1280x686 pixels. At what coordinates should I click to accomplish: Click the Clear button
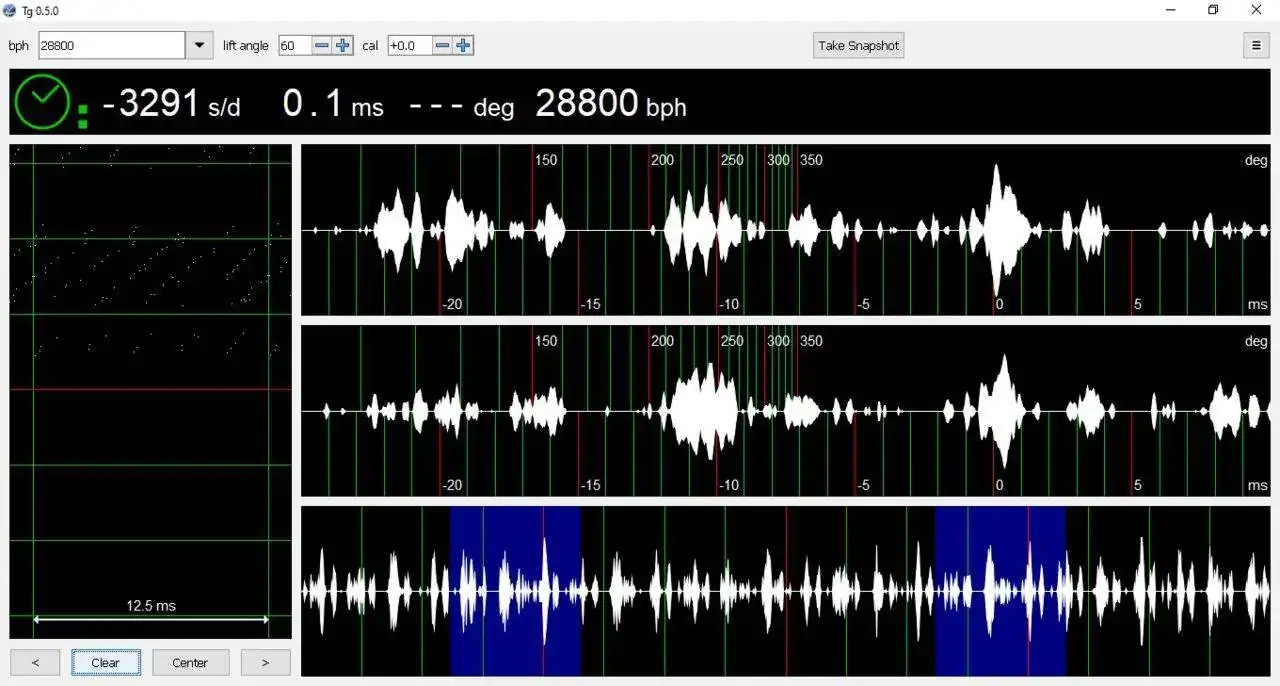click(x=105, y=662)
